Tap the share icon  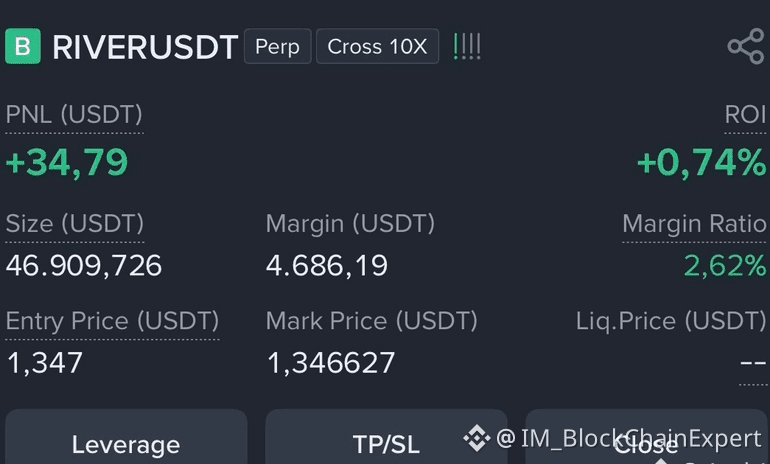coord(746,46)
